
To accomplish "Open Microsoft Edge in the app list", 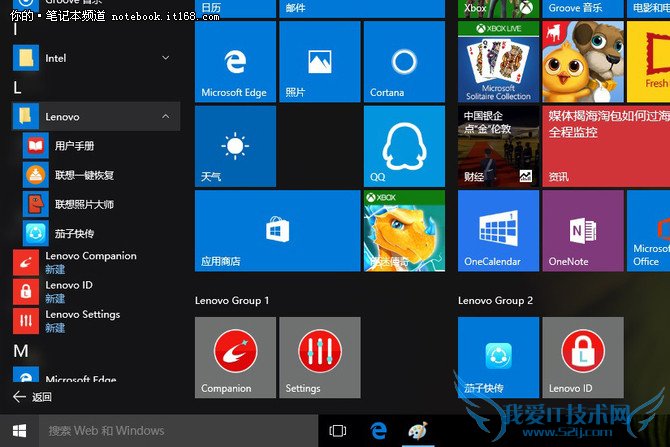I will point(96,375).
